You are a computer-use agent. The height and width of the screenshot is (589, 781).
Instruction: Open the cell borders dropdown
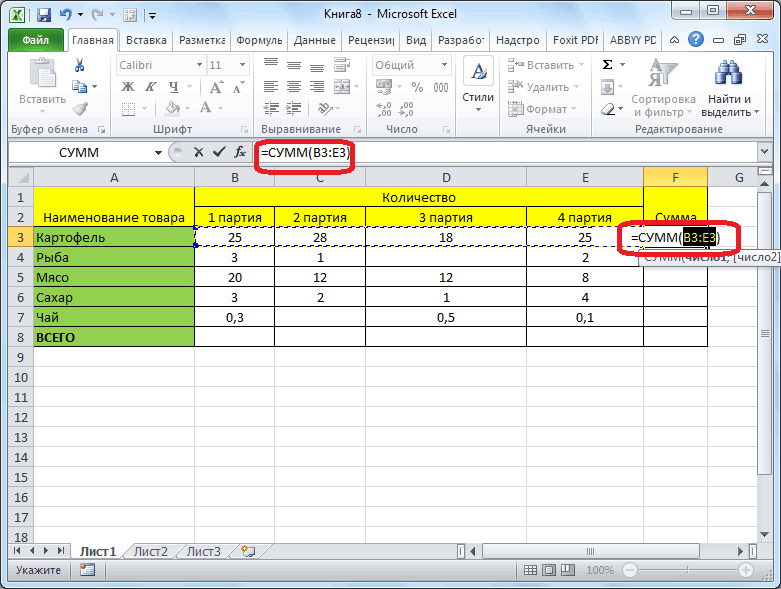[x=144, y=108]
